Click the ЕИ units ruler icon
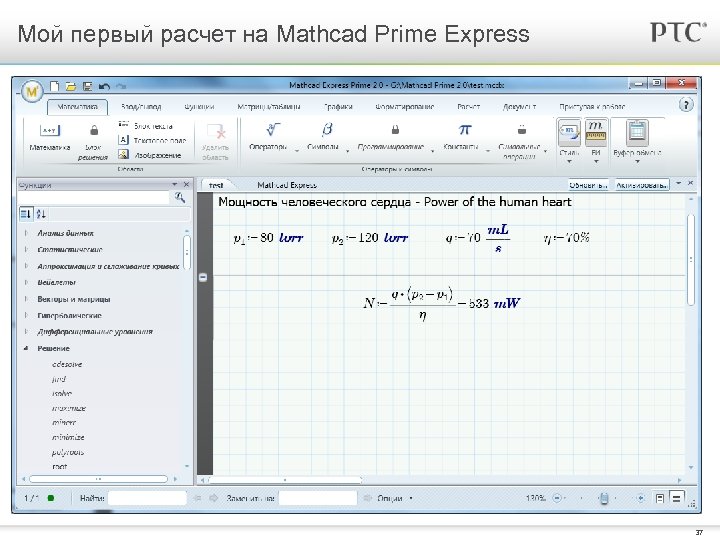 coord(596,132)
